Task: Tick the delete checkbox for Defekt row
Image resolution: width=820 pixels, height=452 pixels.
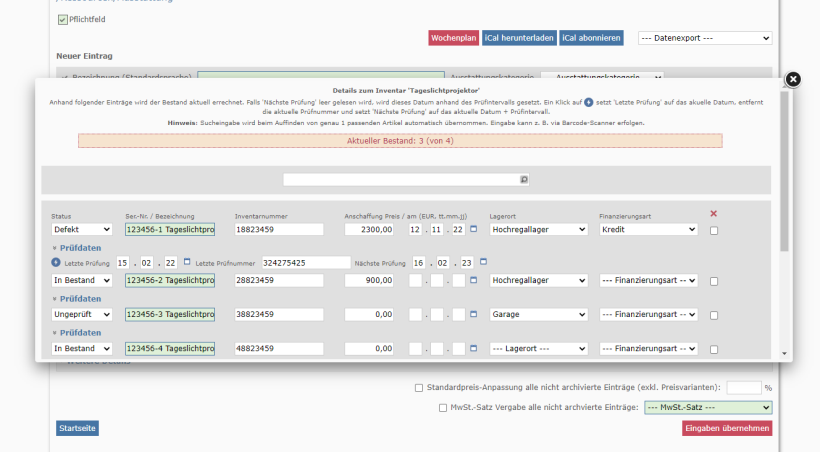Action: pyautogui.click(x=713, y=230)
